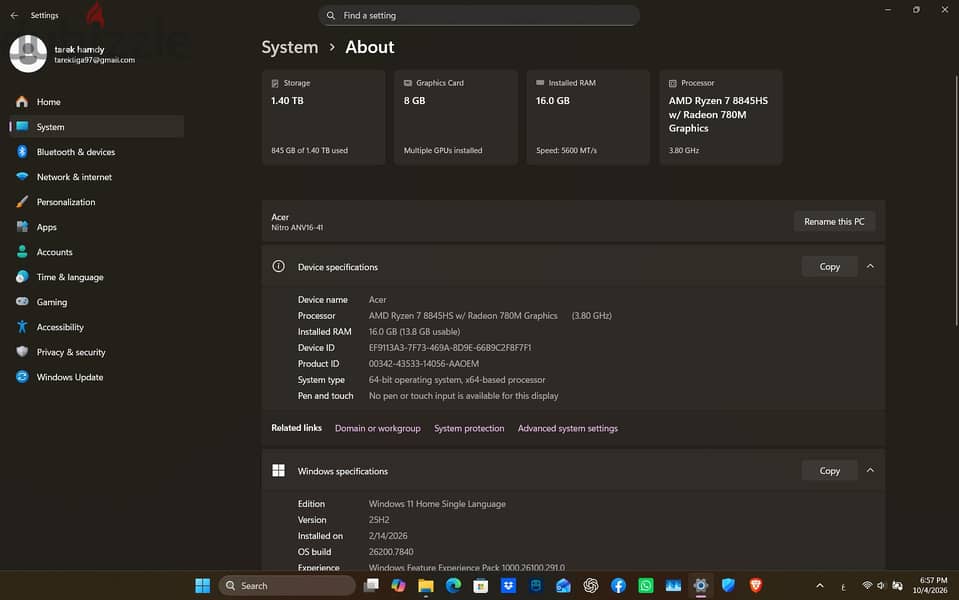Image resolution: width=959 pixels, height=600 pixels.
Task: Click the OS build 26200.7840 value
Action: 391,552
